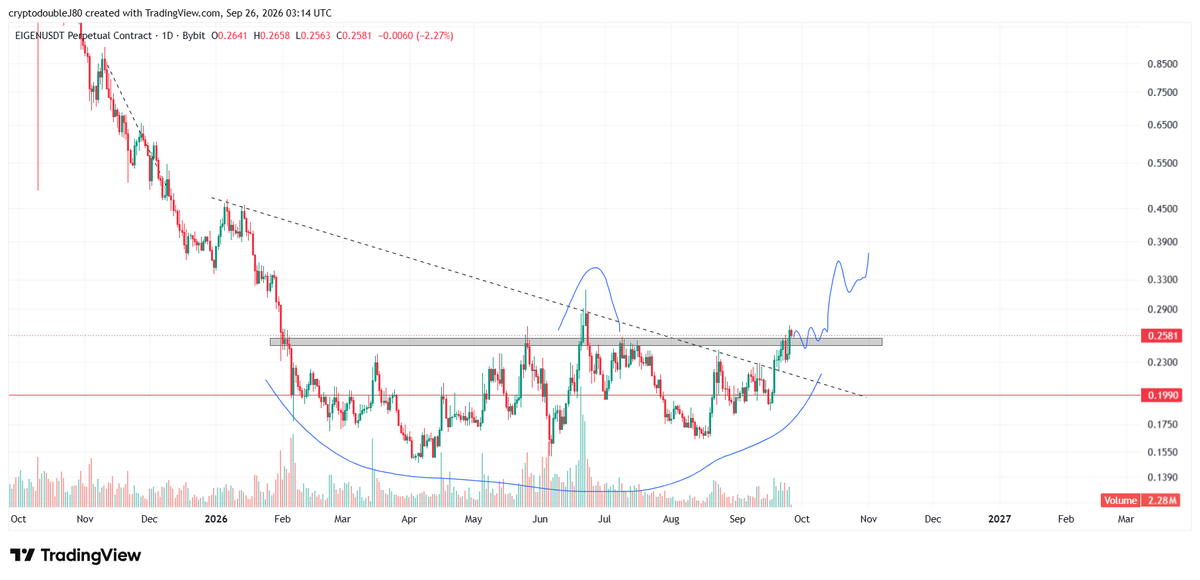
Task: Click the 0.1750 price axis label
Action: [1163, 425]
